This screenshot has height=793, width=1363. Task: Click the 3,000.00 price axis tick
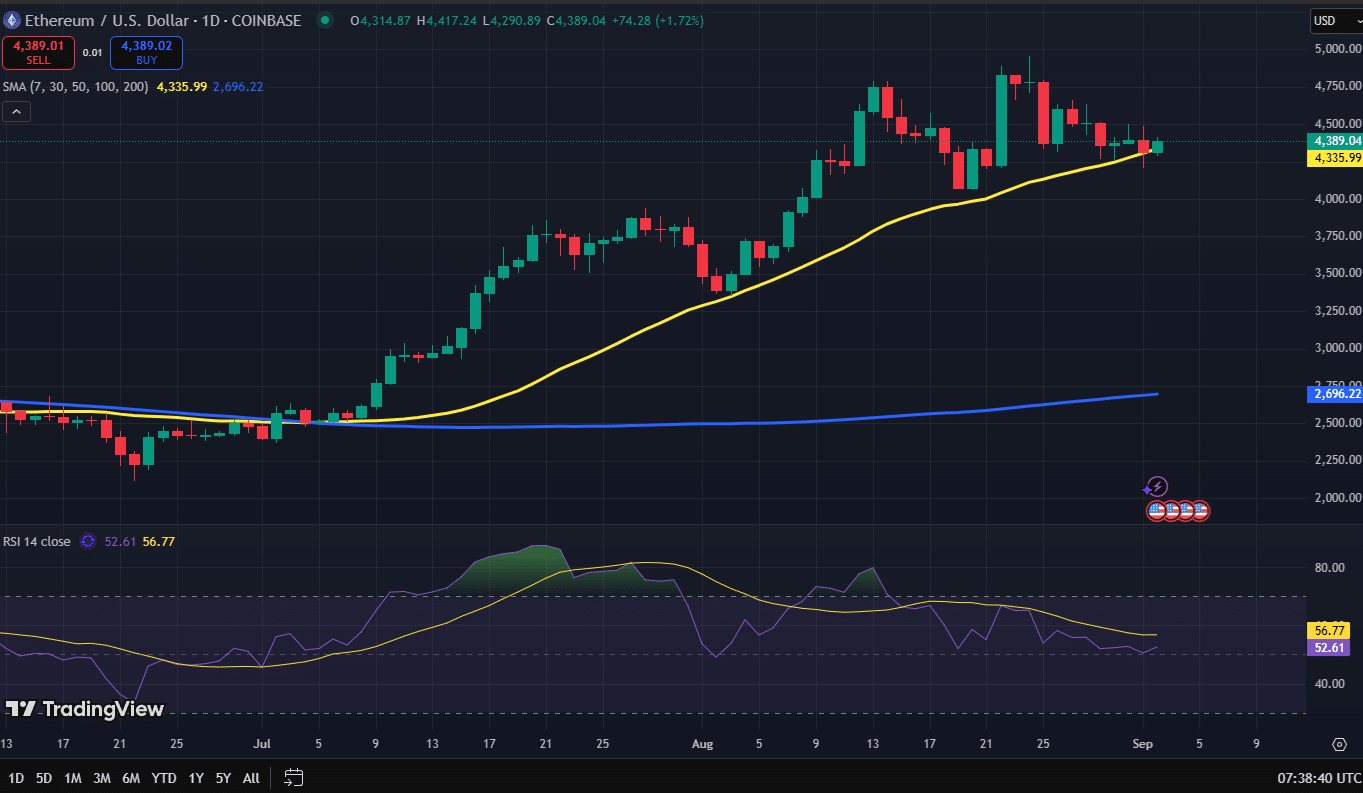pyautogui.click(x=1336, y=348)
